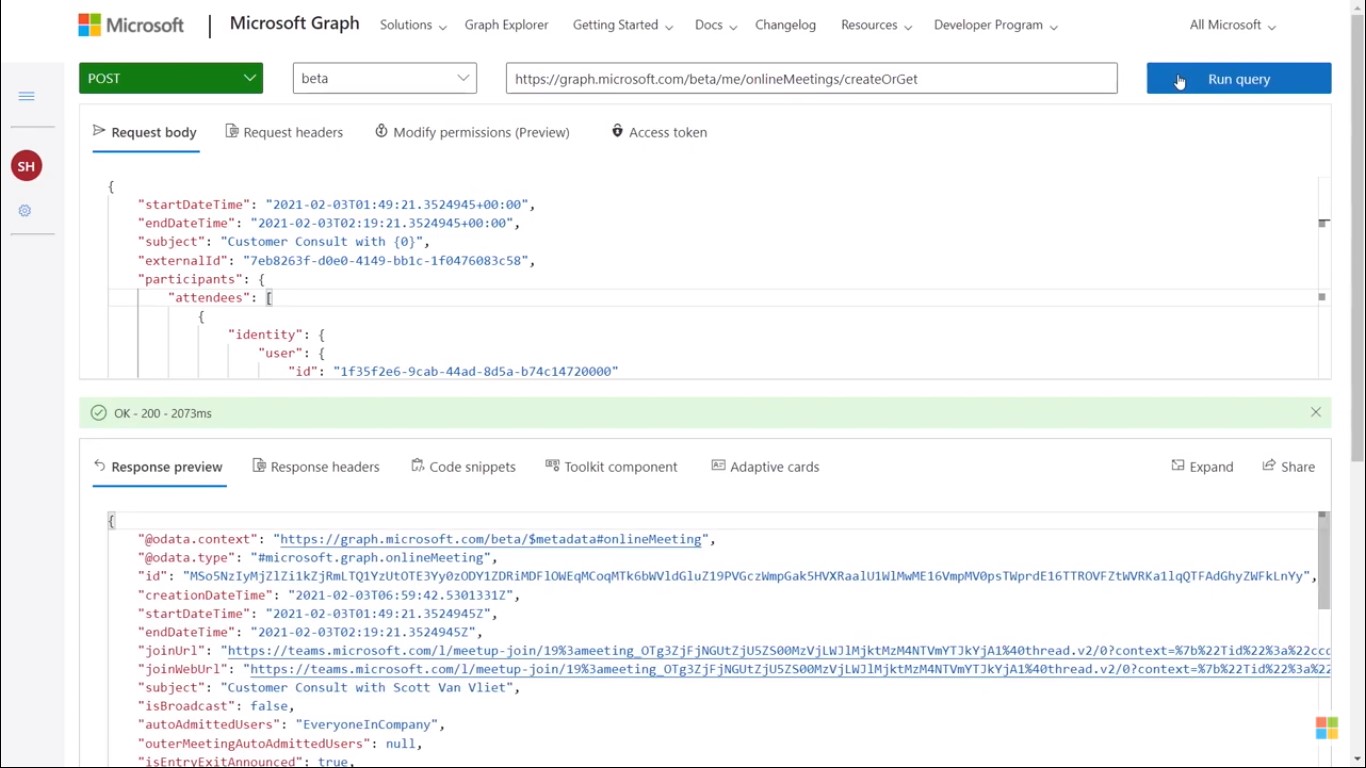Click the Access token lock icon
Image resolution: width=1366 pixels, height=768 pixels.
pos(617,131)
